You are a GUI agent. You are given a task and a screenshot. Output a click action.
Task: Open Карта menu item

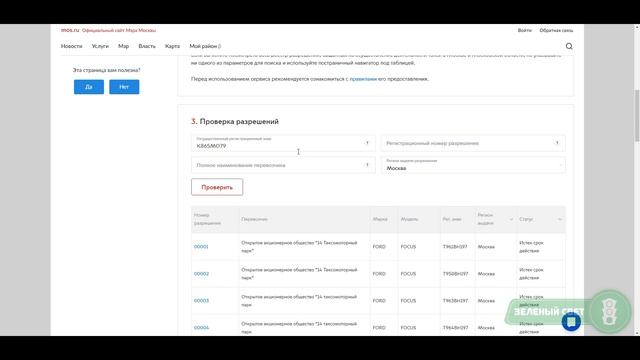[172, 46]
